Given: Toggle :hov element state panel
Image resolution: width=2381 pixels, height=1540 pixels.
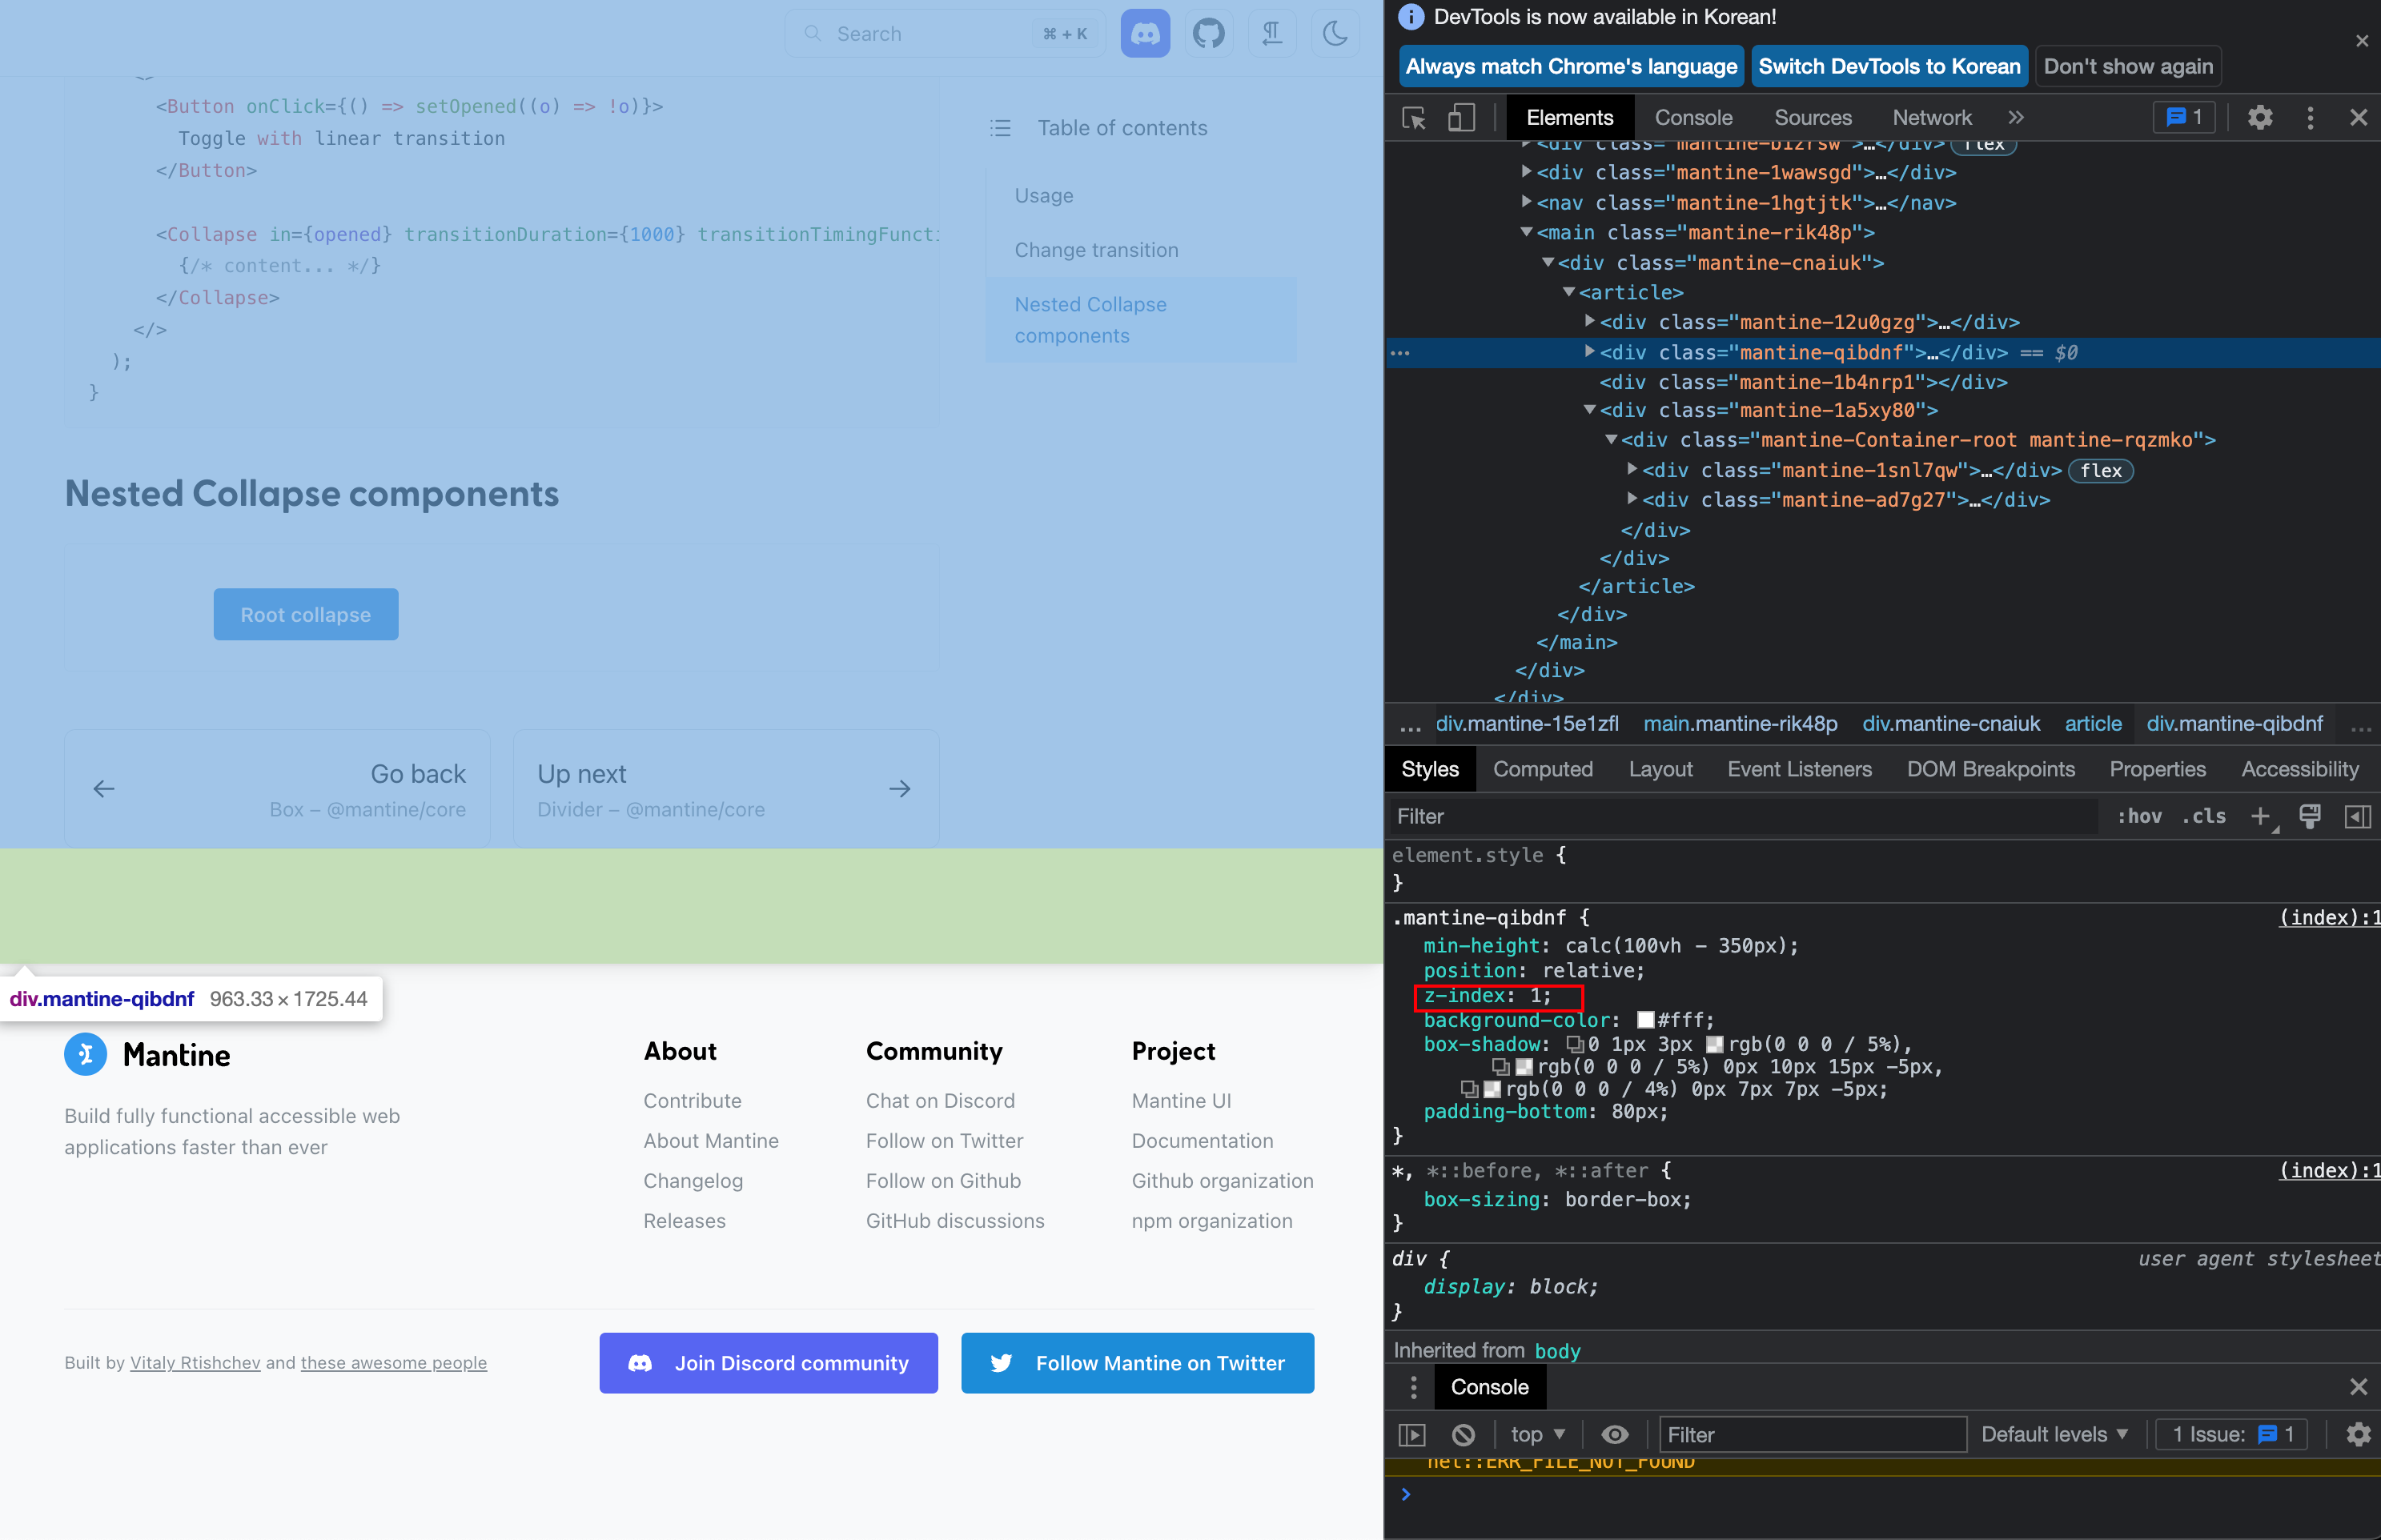Looking at the screenshot, I should (x=2139, y=816).
